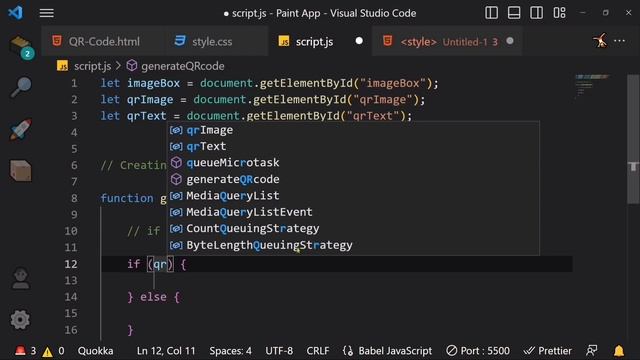Open notifications bell icon
This screenshot has width=640, height=360.
619,351
